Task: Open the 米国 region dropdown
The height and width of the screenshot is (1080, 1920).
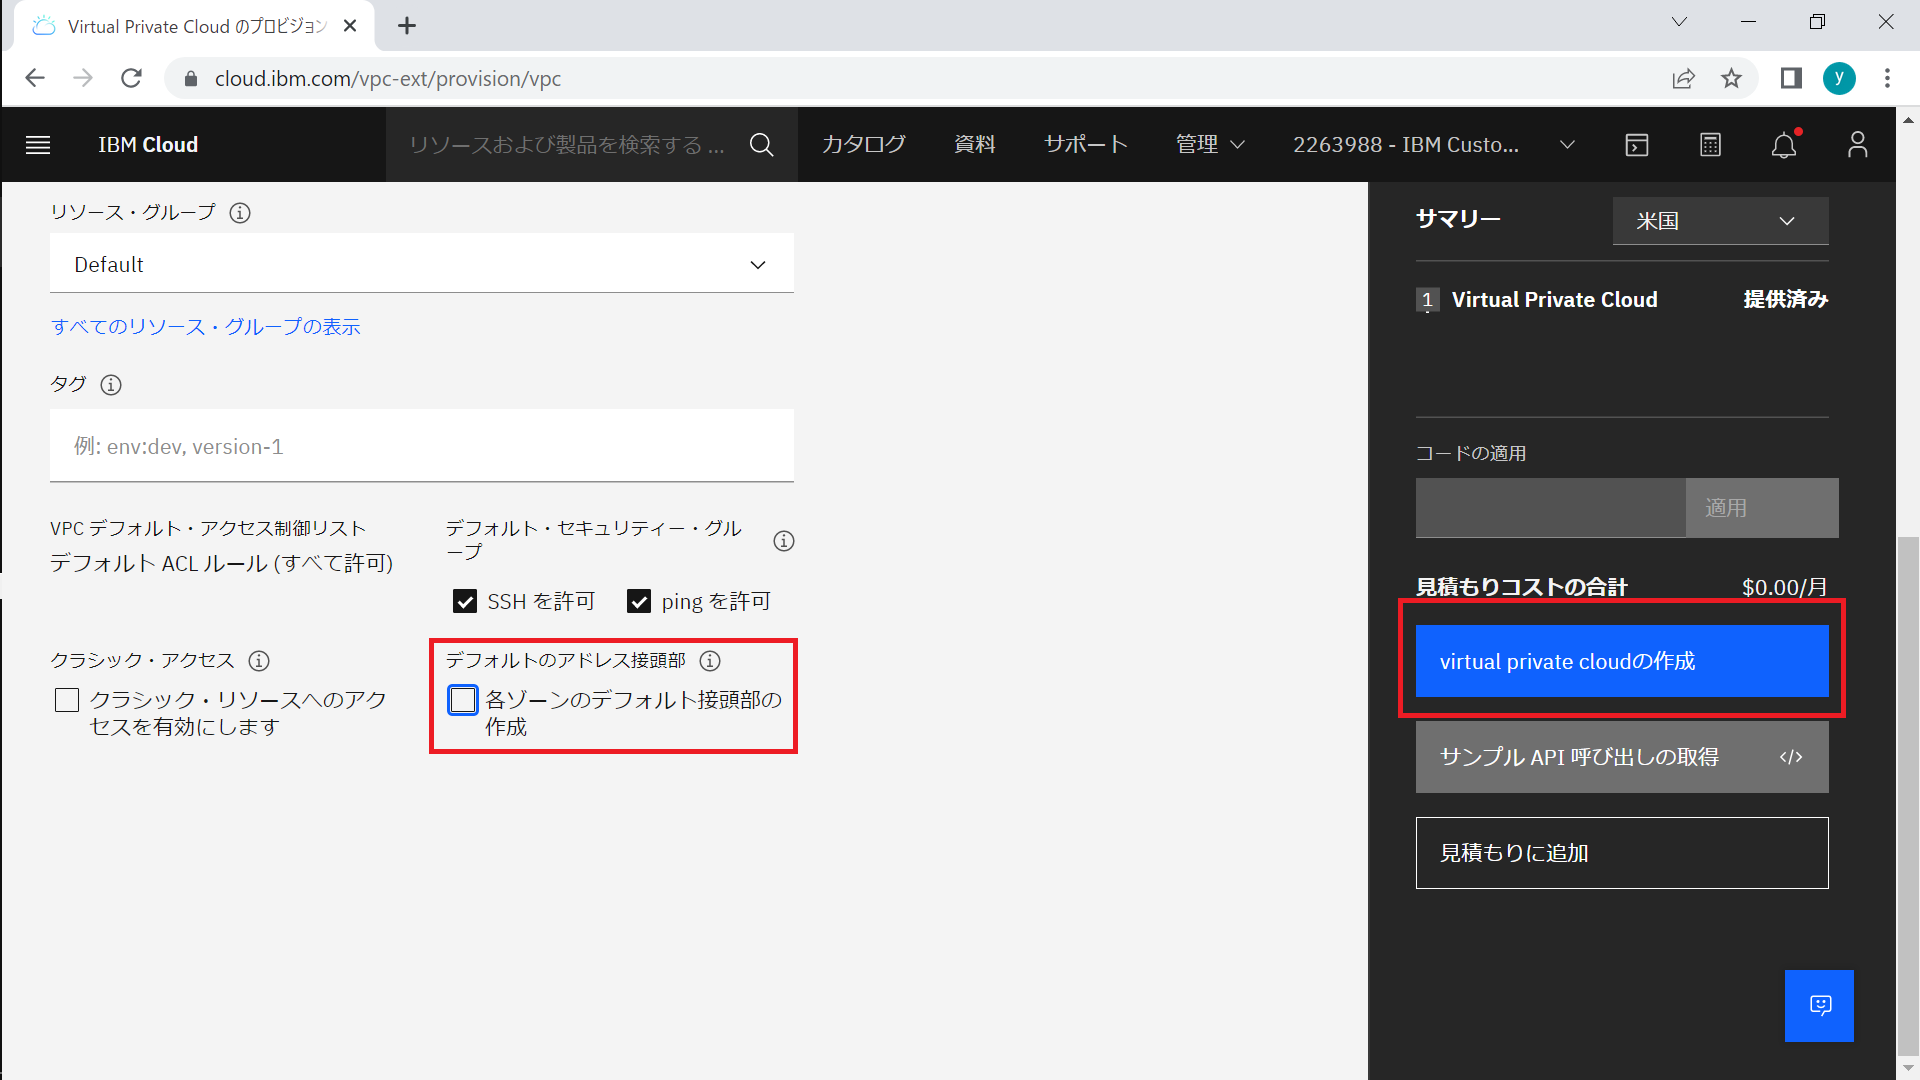Action: 1720,221
